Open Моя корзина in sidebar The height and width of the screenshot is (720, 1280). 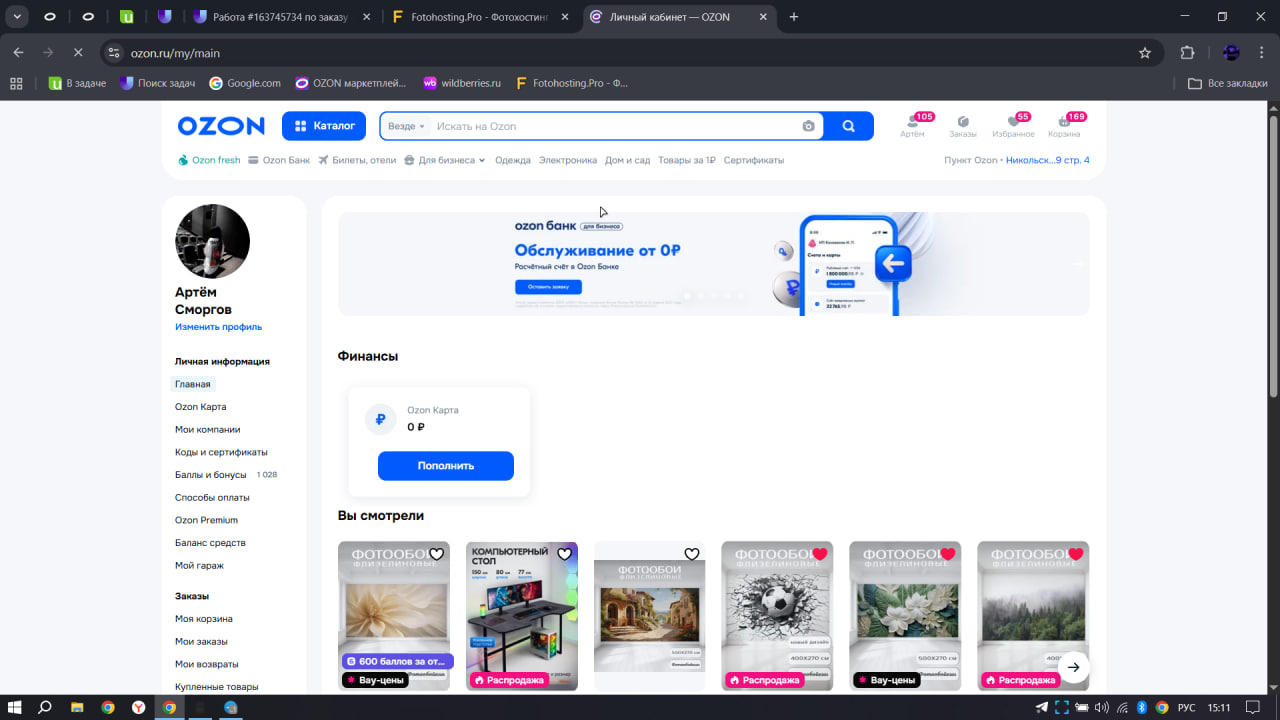(x=204, y=619)
